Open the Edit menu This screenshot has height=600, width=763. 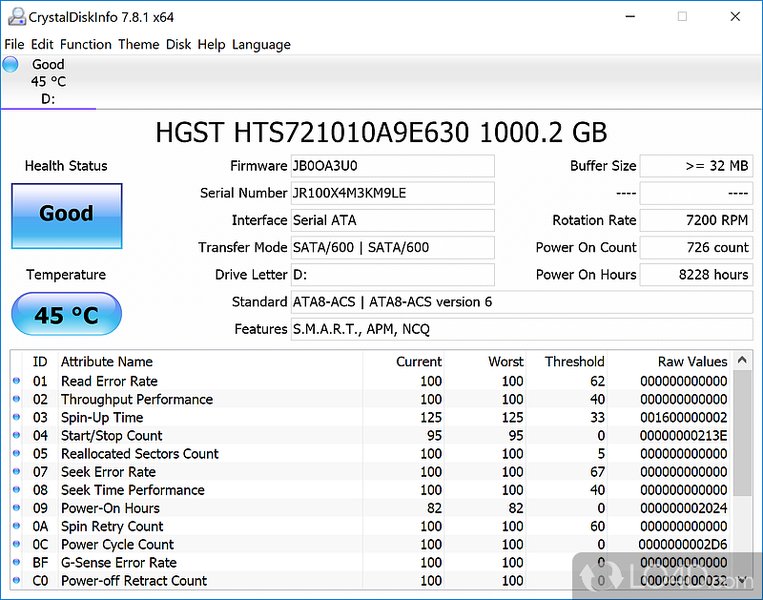point(42,44)
